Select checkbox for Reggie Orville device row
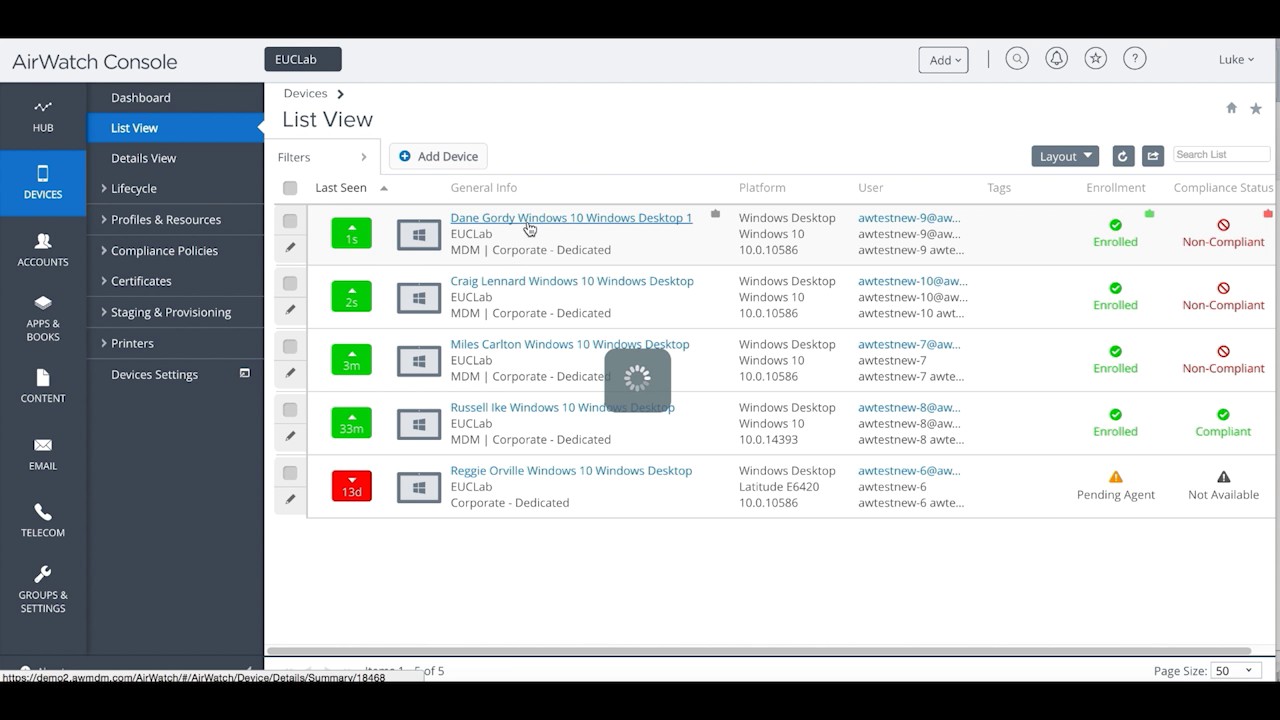This screenshot has height=720, width=1280. [290, 473]
